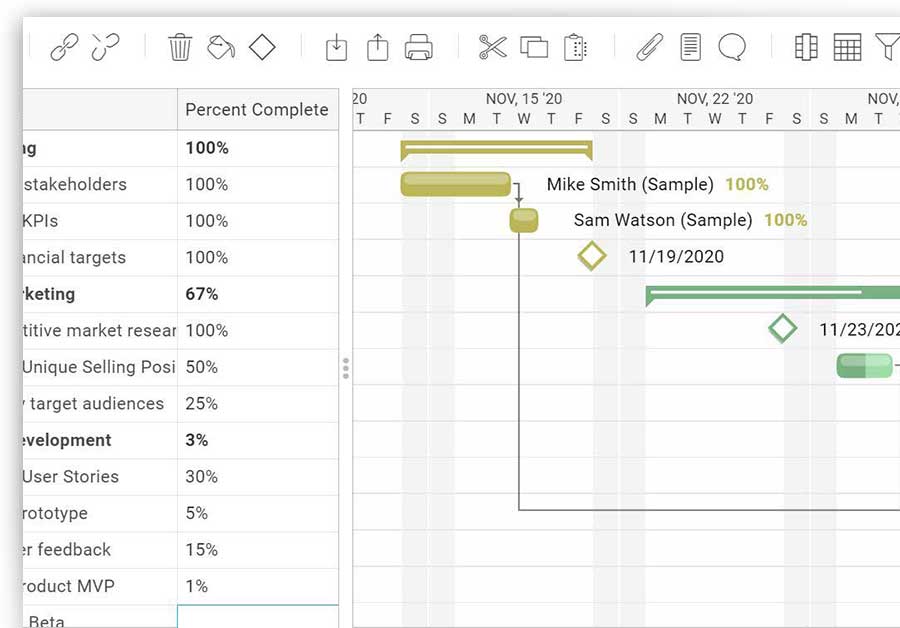
Task: Select the 5% prototype percent cell
Action: (258, 513)
